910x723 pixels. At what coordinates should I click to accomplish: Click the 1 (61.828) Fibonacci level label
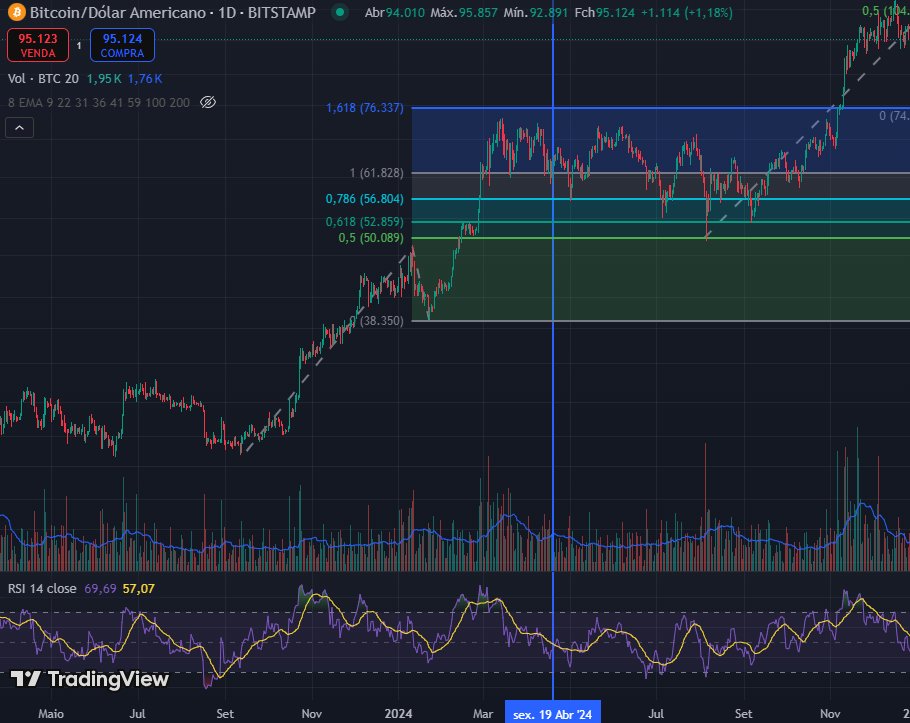pyautogui.click(x=376, y=173)
